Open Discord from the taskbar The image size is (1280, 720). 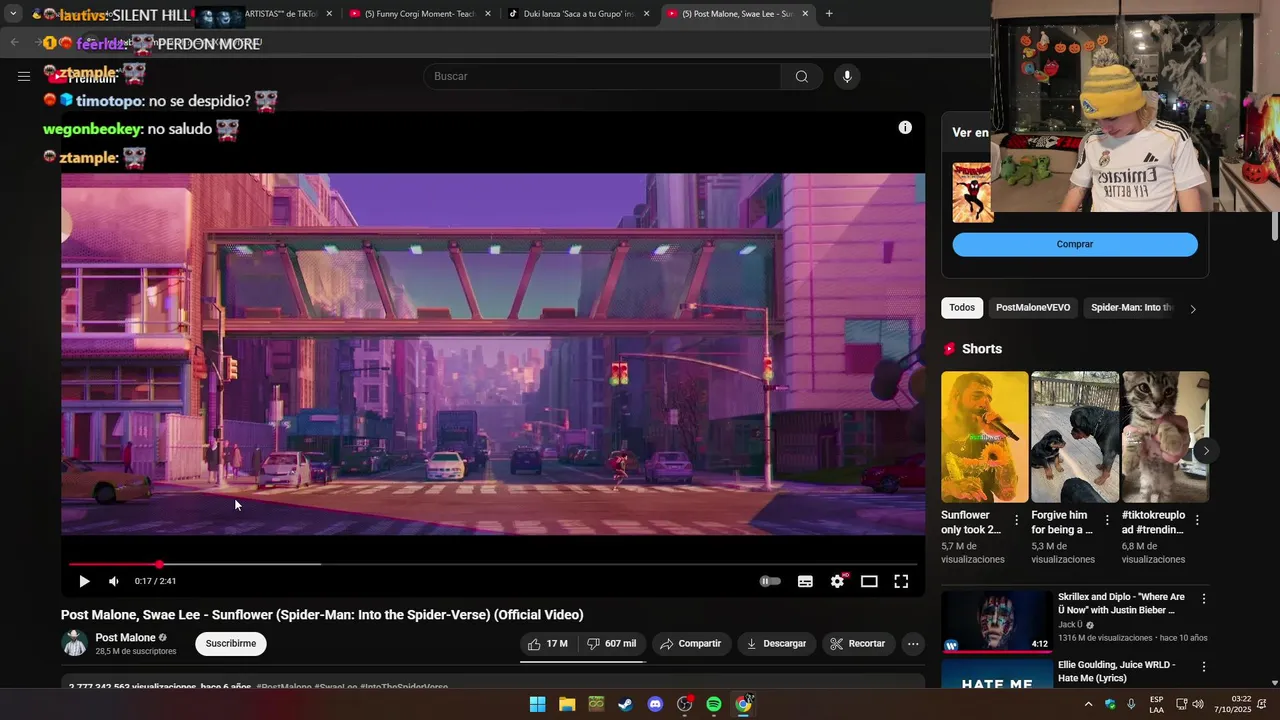tap(655, 704)
